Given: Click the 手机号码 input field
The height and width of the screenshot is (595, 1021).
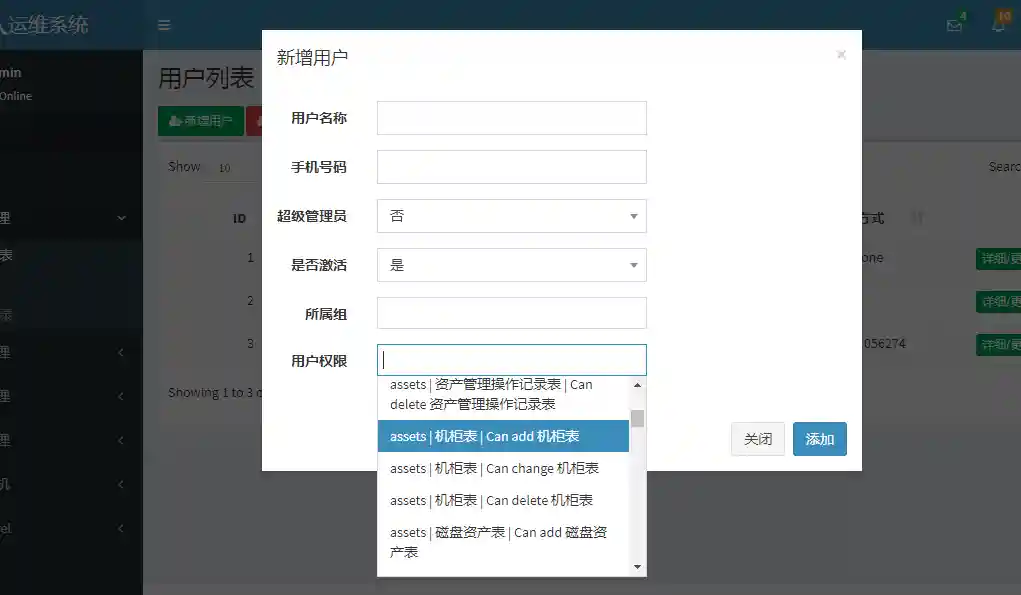Looking at the screenshot, I should click(512, 167).
